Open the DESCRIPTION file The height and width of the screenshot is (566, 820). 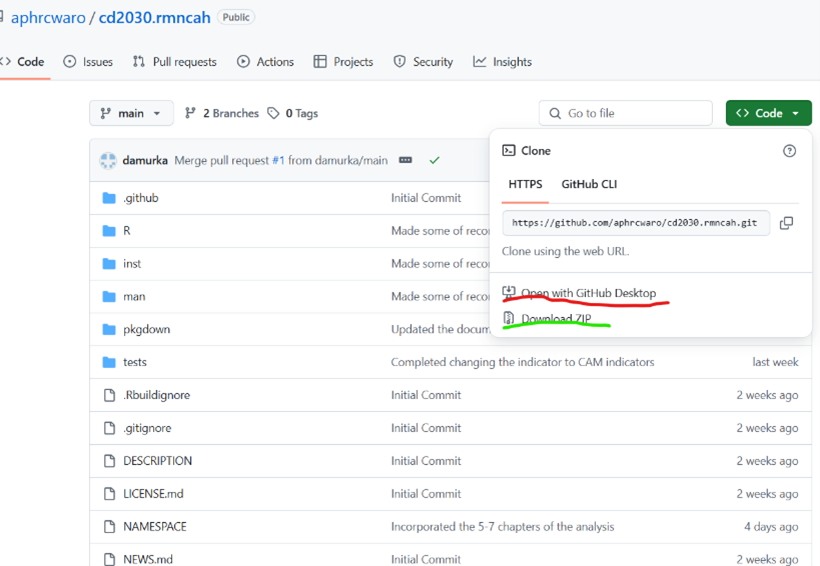[157, 461]
